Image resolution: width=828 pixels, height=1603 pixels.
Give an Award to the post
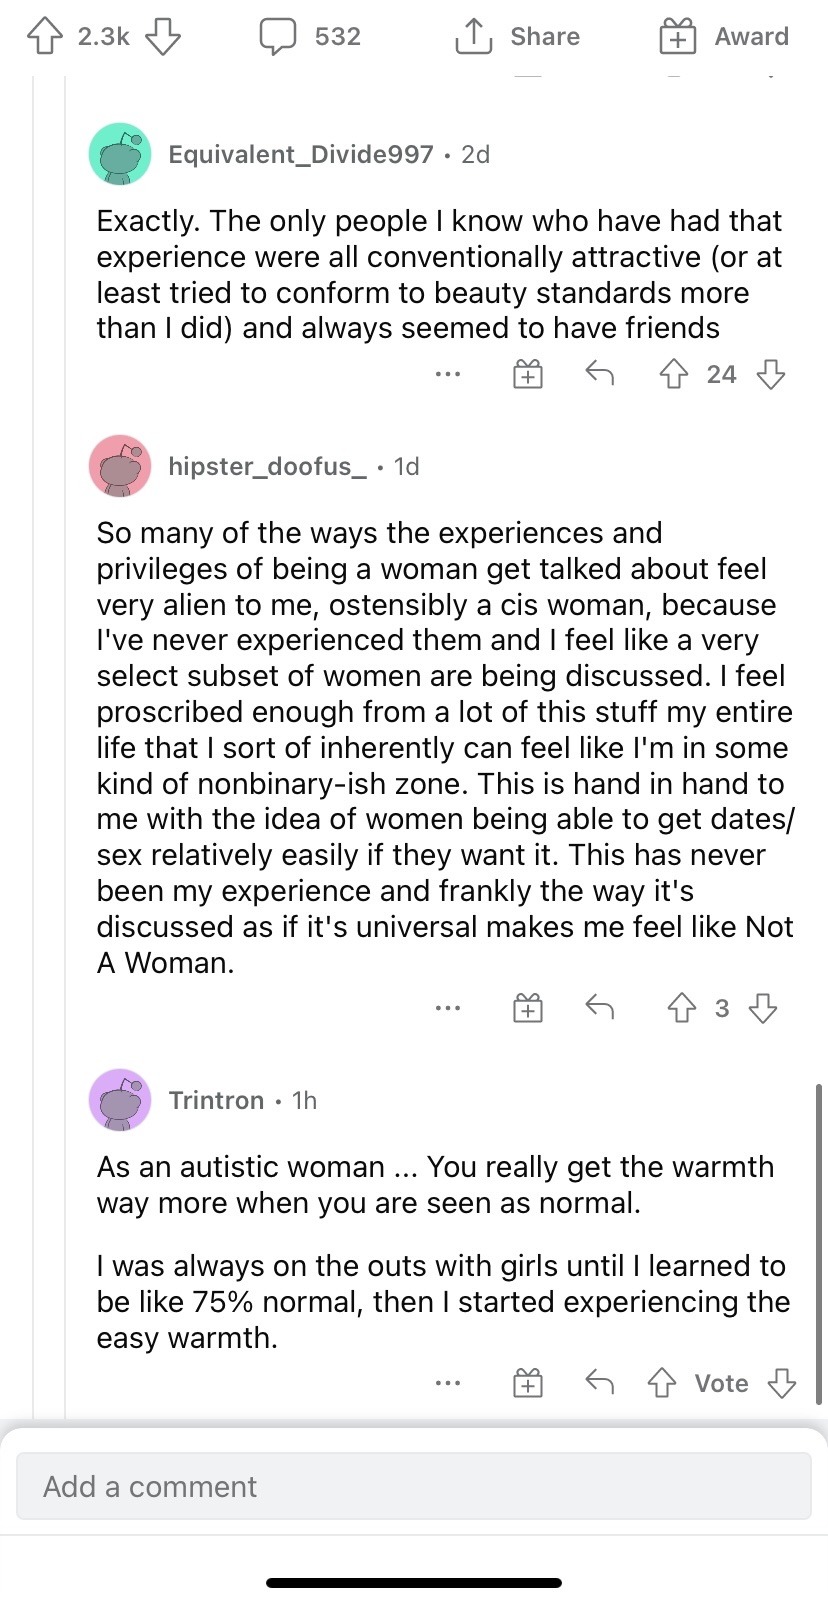724,37
